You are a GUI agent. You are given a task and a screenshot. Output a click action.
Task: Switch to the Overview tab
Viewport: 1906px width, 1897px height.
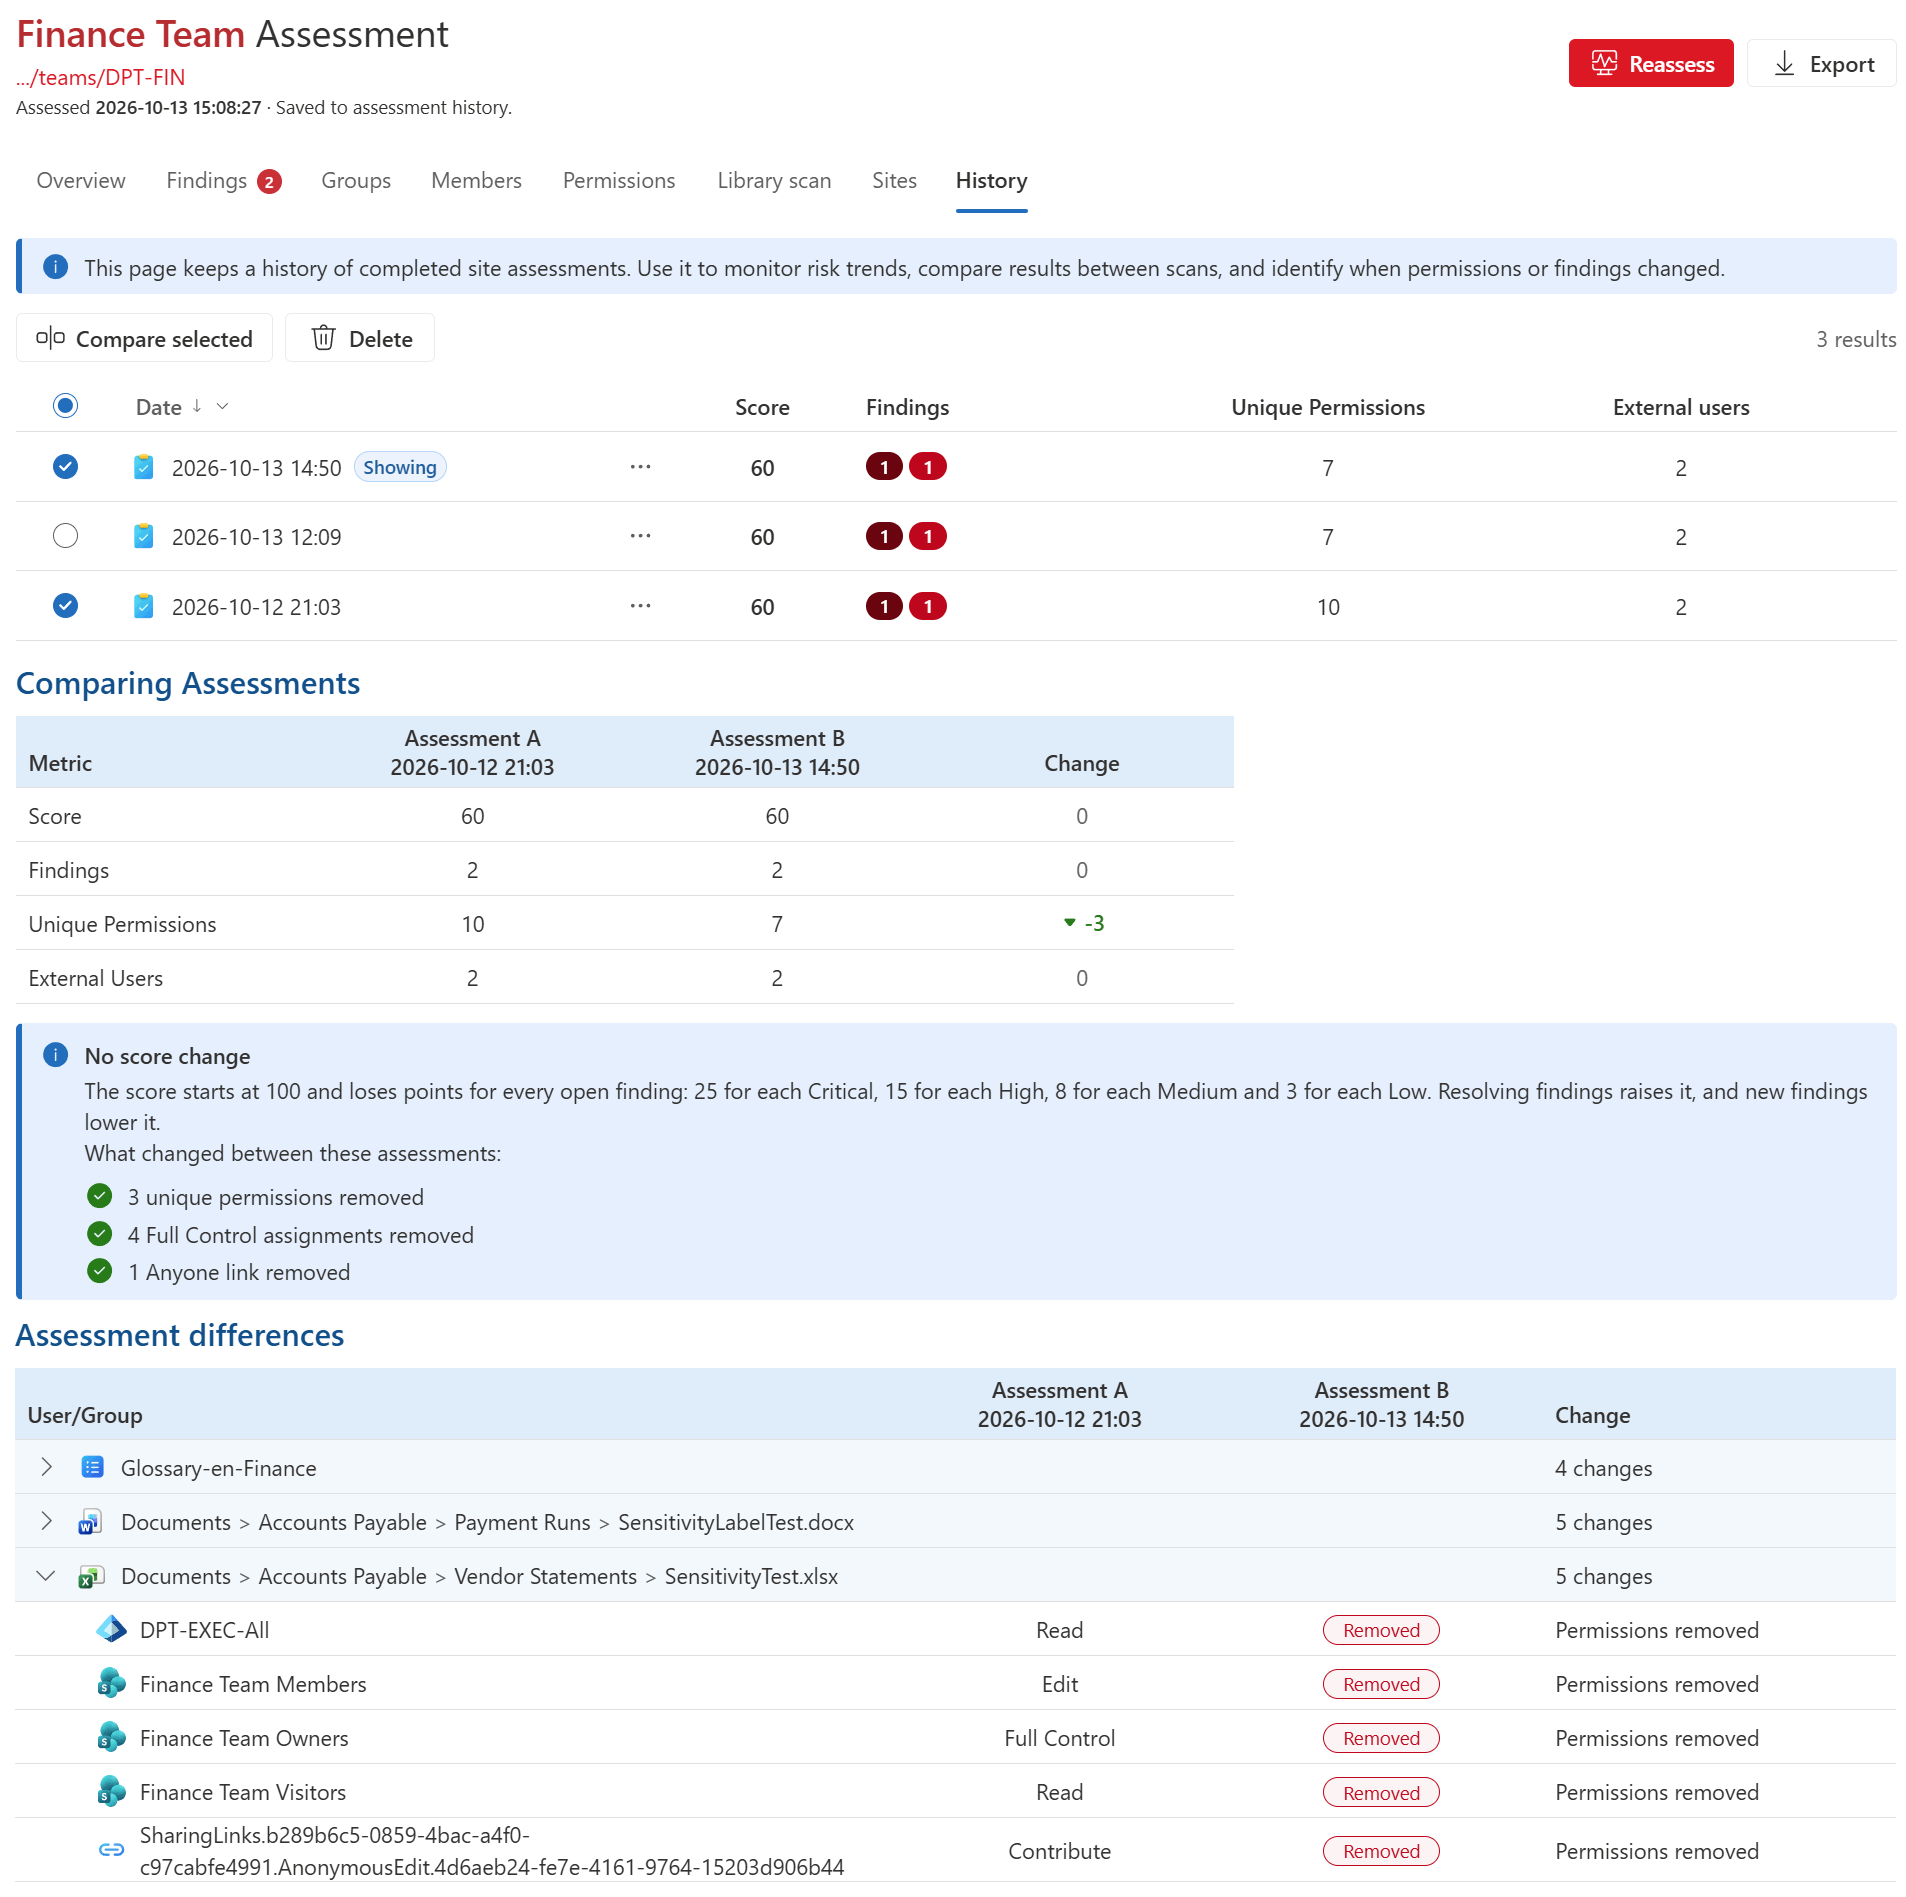click(x=81, y=181)
